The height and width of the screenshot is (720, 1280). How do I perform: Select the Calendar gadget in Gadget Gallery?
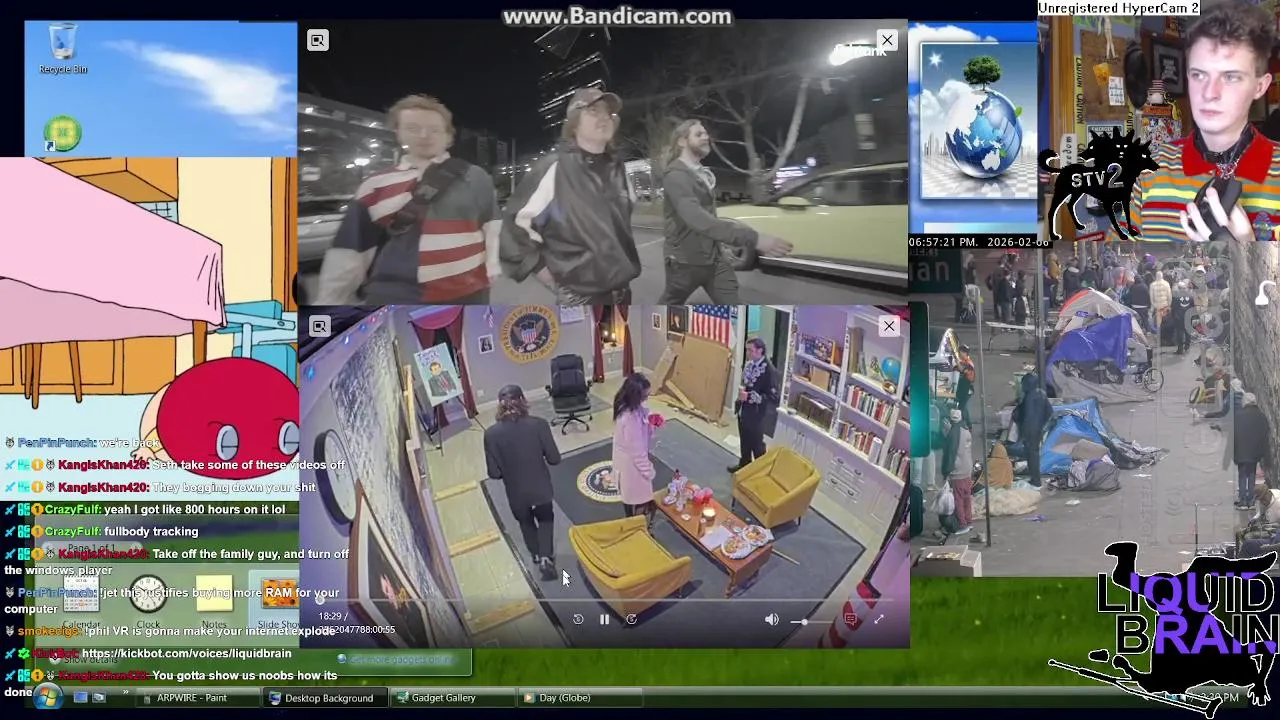[x=82, y=602]
